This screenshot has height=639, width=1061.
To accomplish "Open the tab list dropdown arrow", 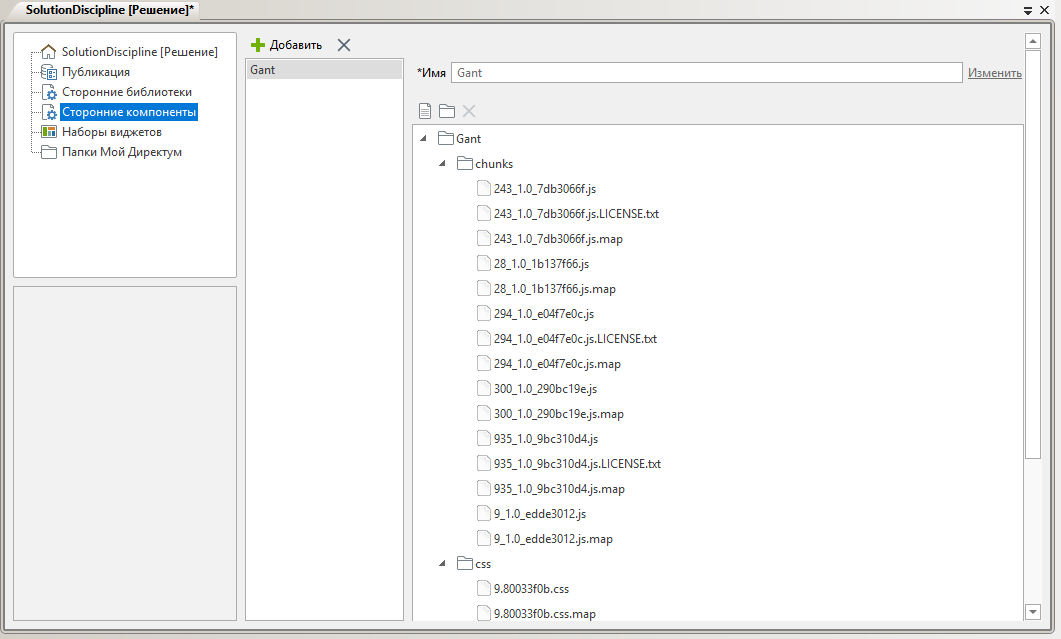I will tap(1028, 9).
